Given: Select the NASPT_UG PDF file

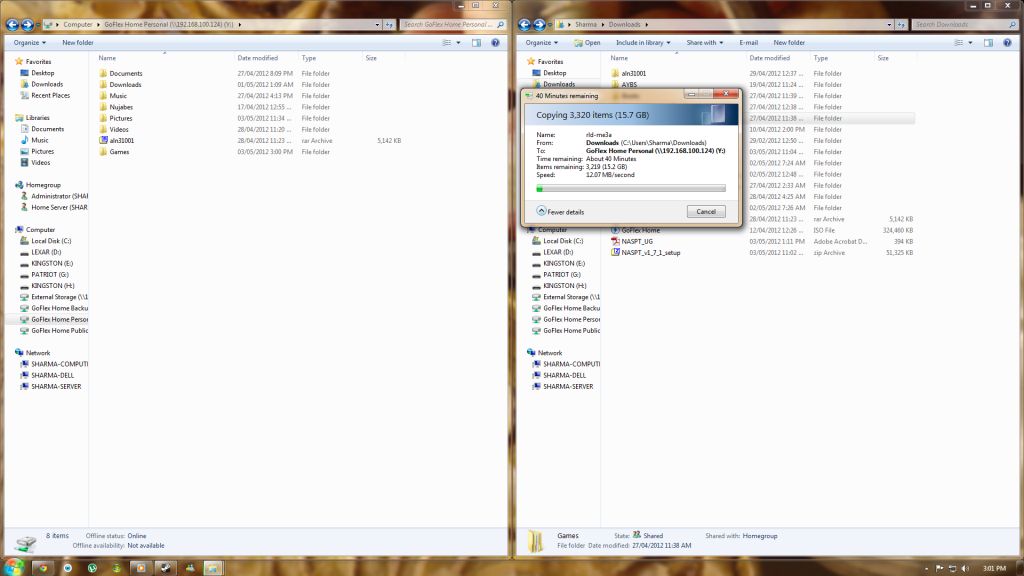Looking at the screenshot, I should tap(636, 241).
